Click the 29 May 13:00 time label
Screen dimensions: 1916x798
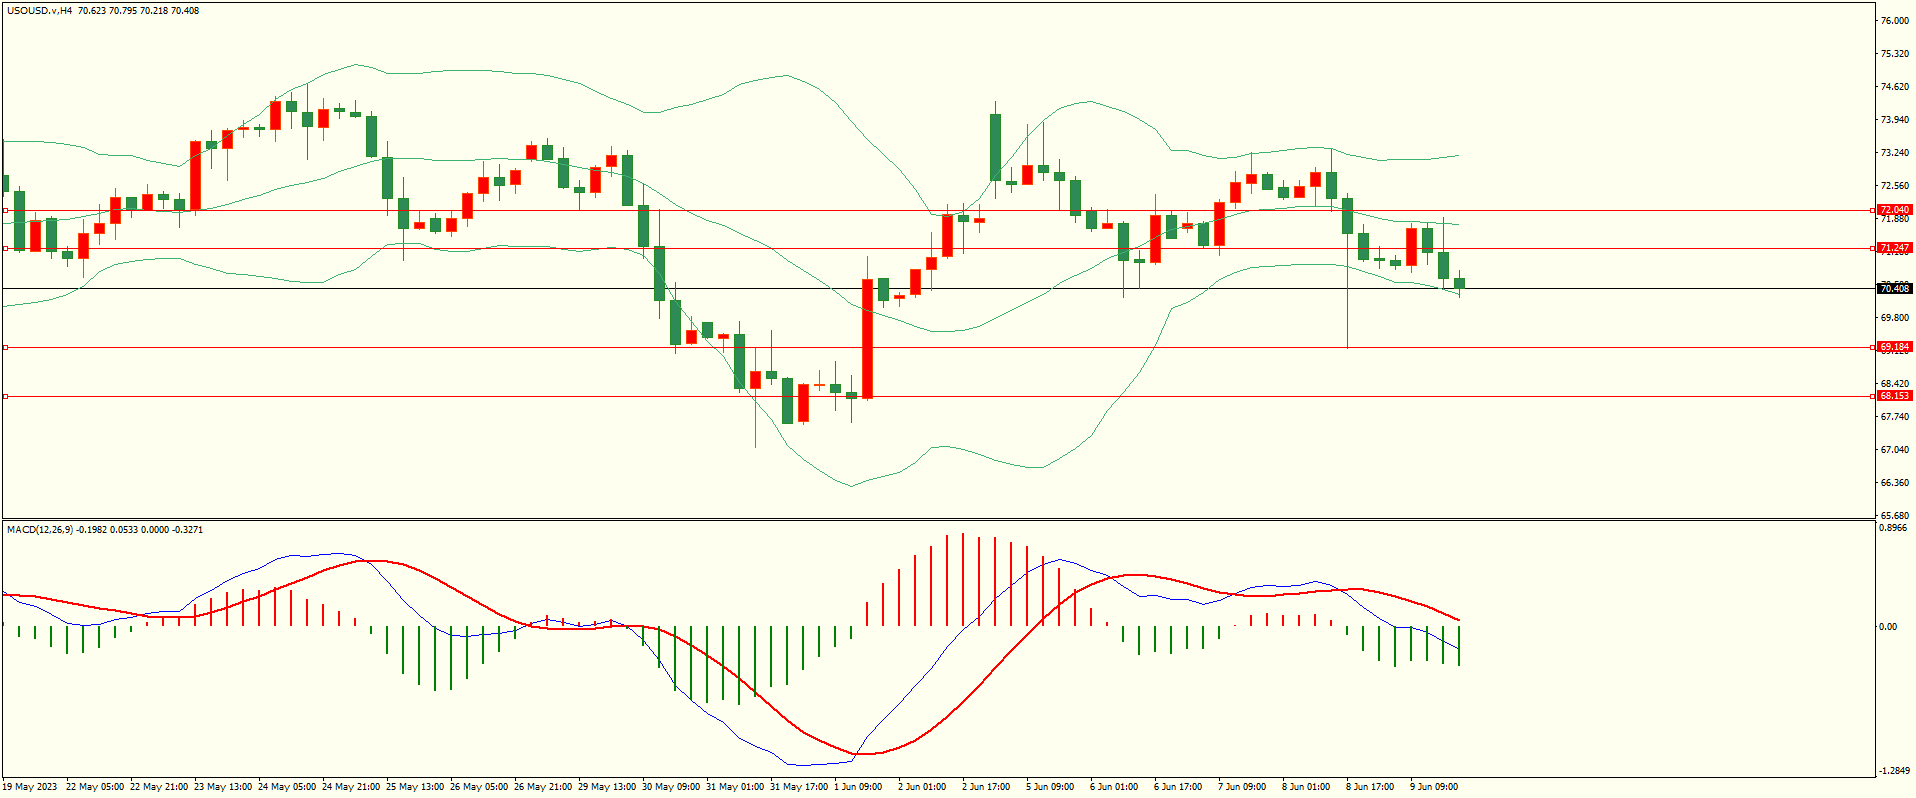[607, 787]
